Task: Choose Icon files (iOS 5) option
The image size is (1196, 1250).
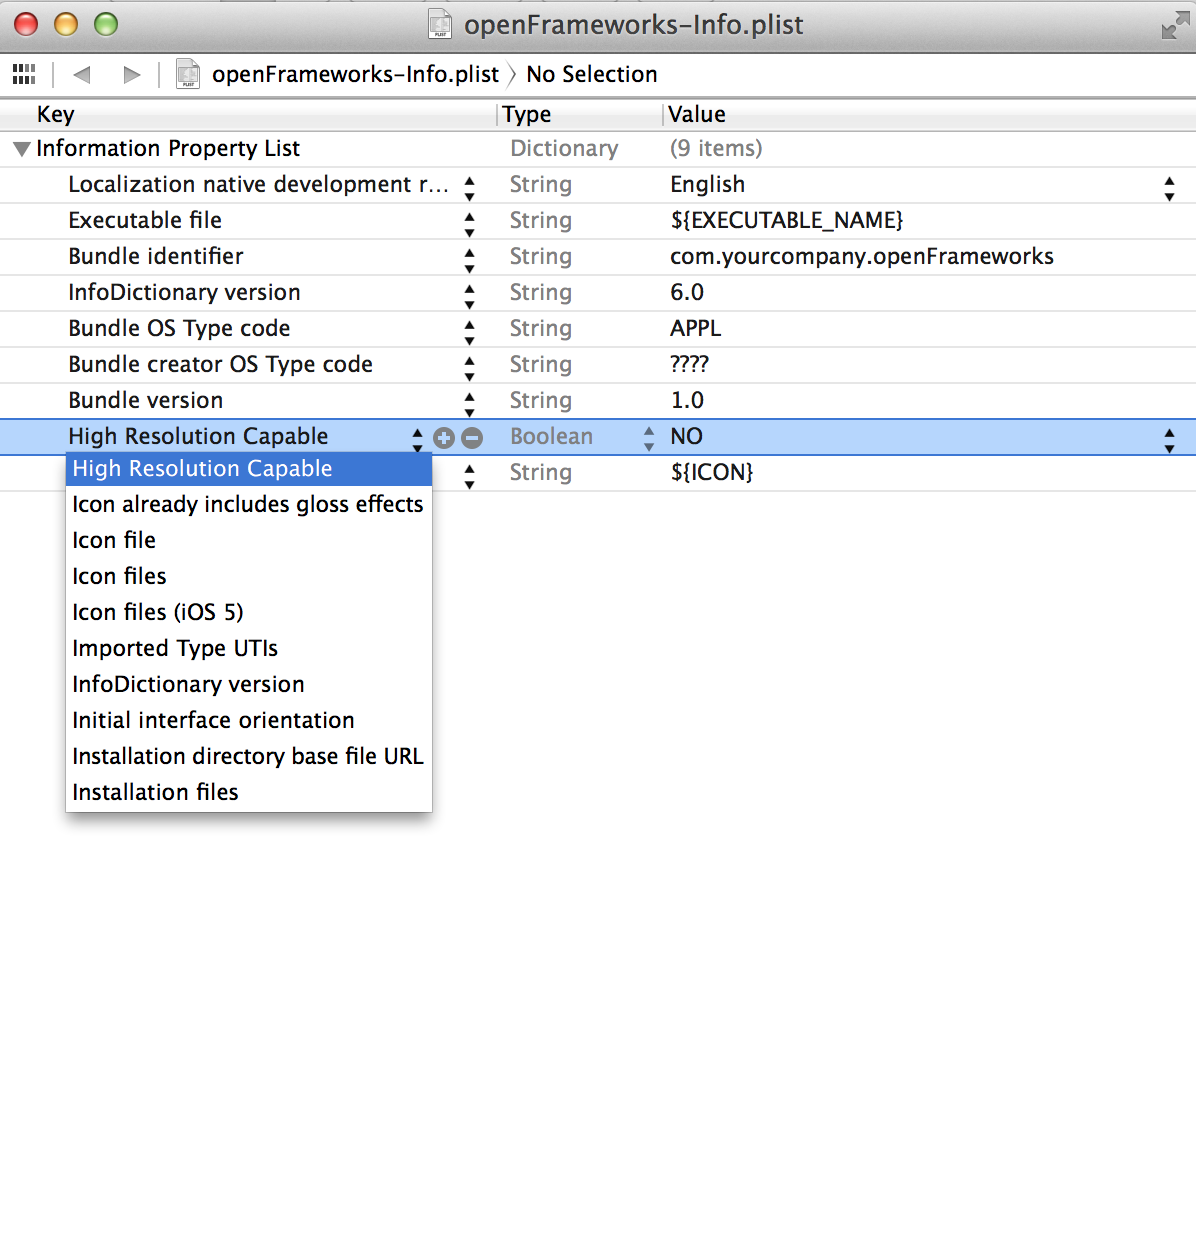Action: (249, 612)
